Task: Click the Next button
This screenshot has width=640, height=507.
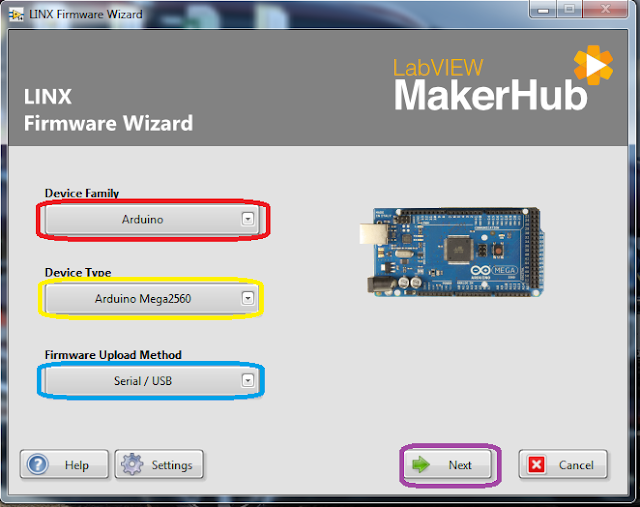Action: [449, 465]
